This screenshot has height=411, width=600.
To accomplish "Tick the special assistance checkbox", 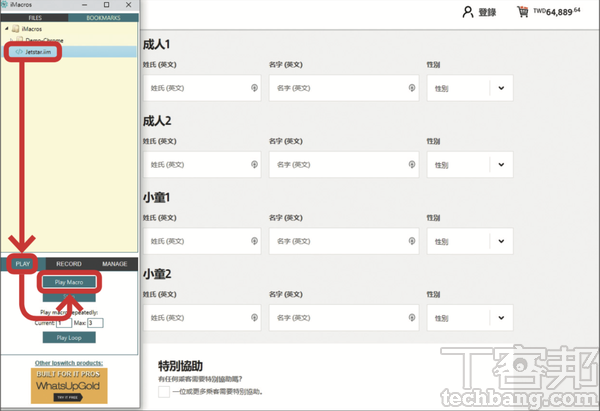I will click(x=164, y=391).
